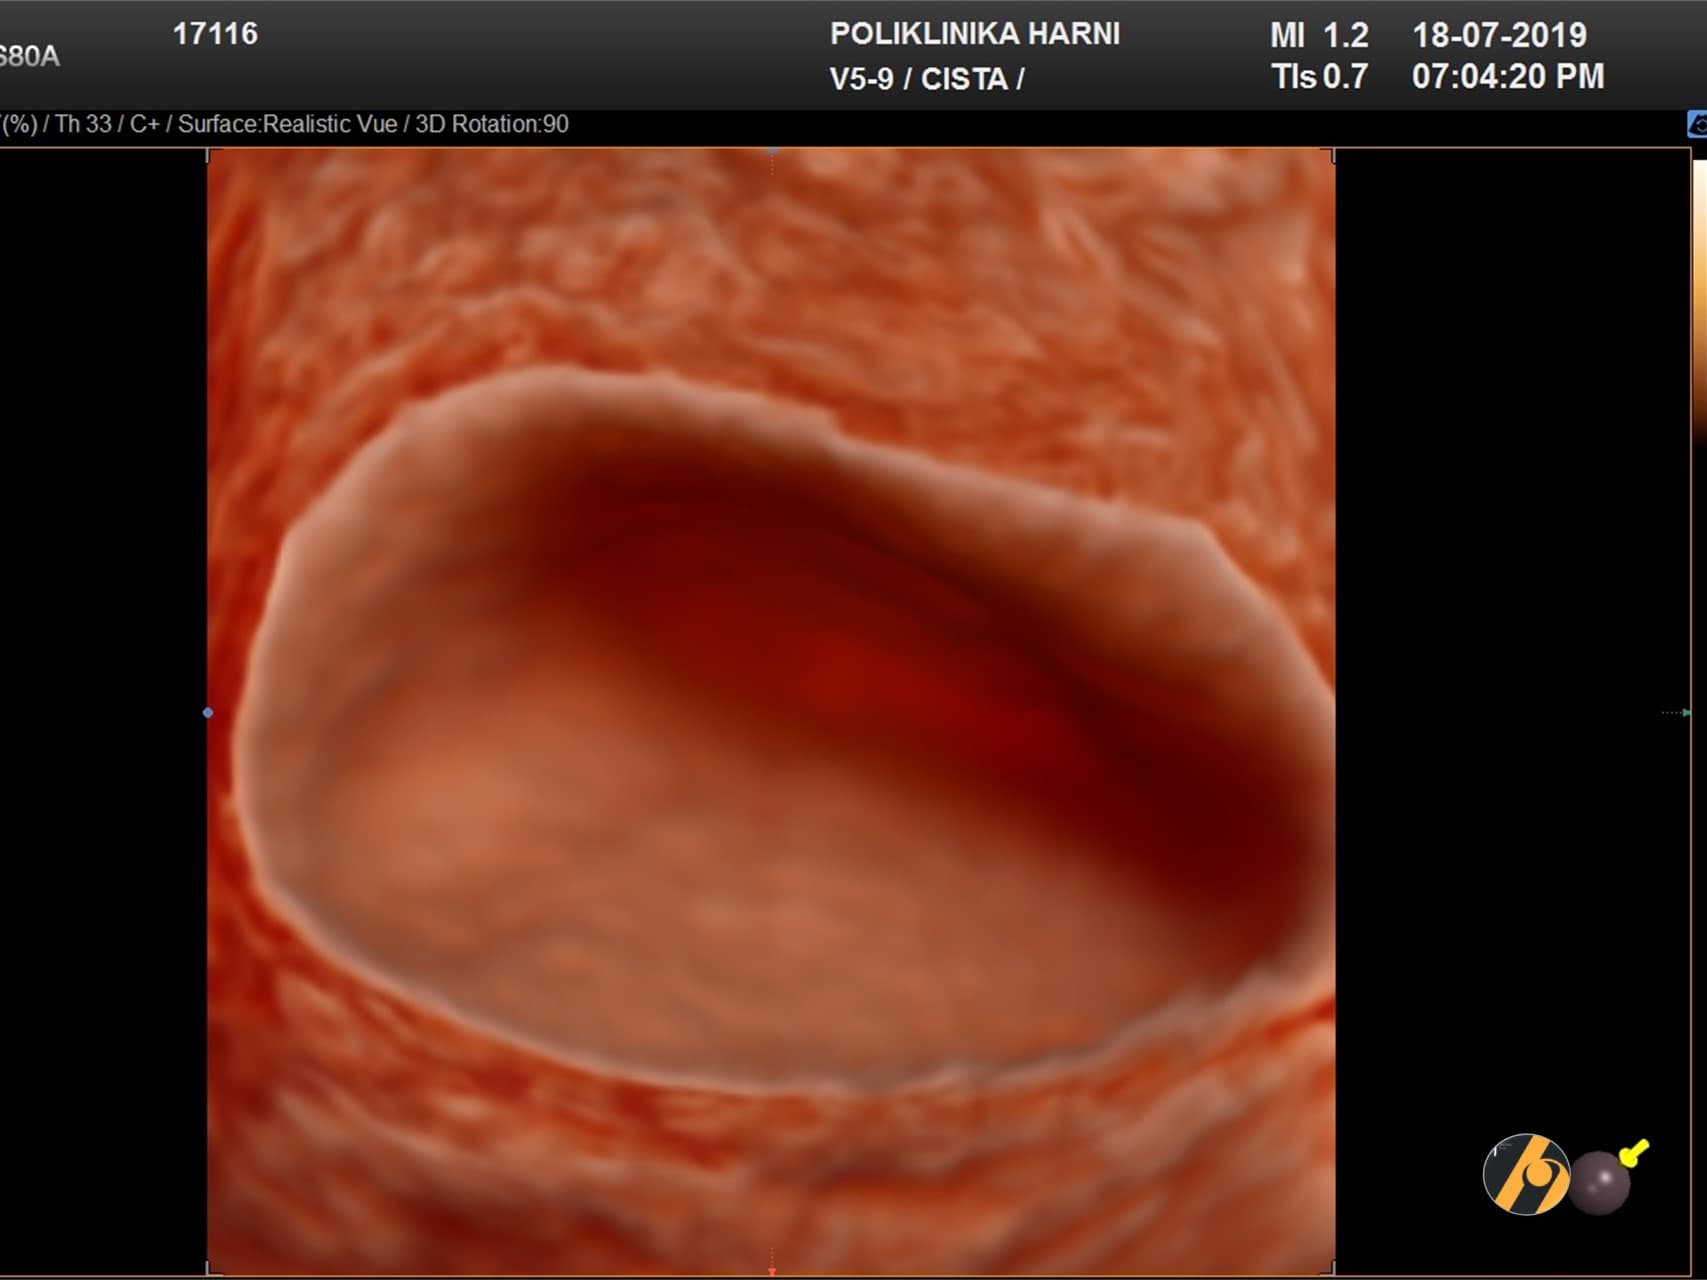Click the orange probe orientation icon
1707x1280 pixels.
point(1525,1174)
